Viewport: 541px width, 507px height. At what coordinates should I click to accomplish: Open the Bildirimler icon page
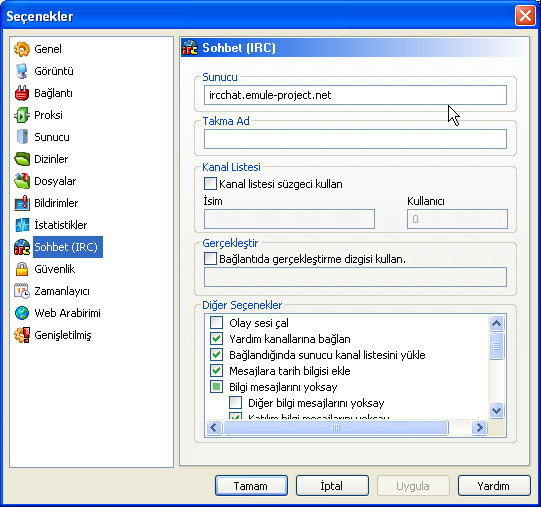pos(22,203)
